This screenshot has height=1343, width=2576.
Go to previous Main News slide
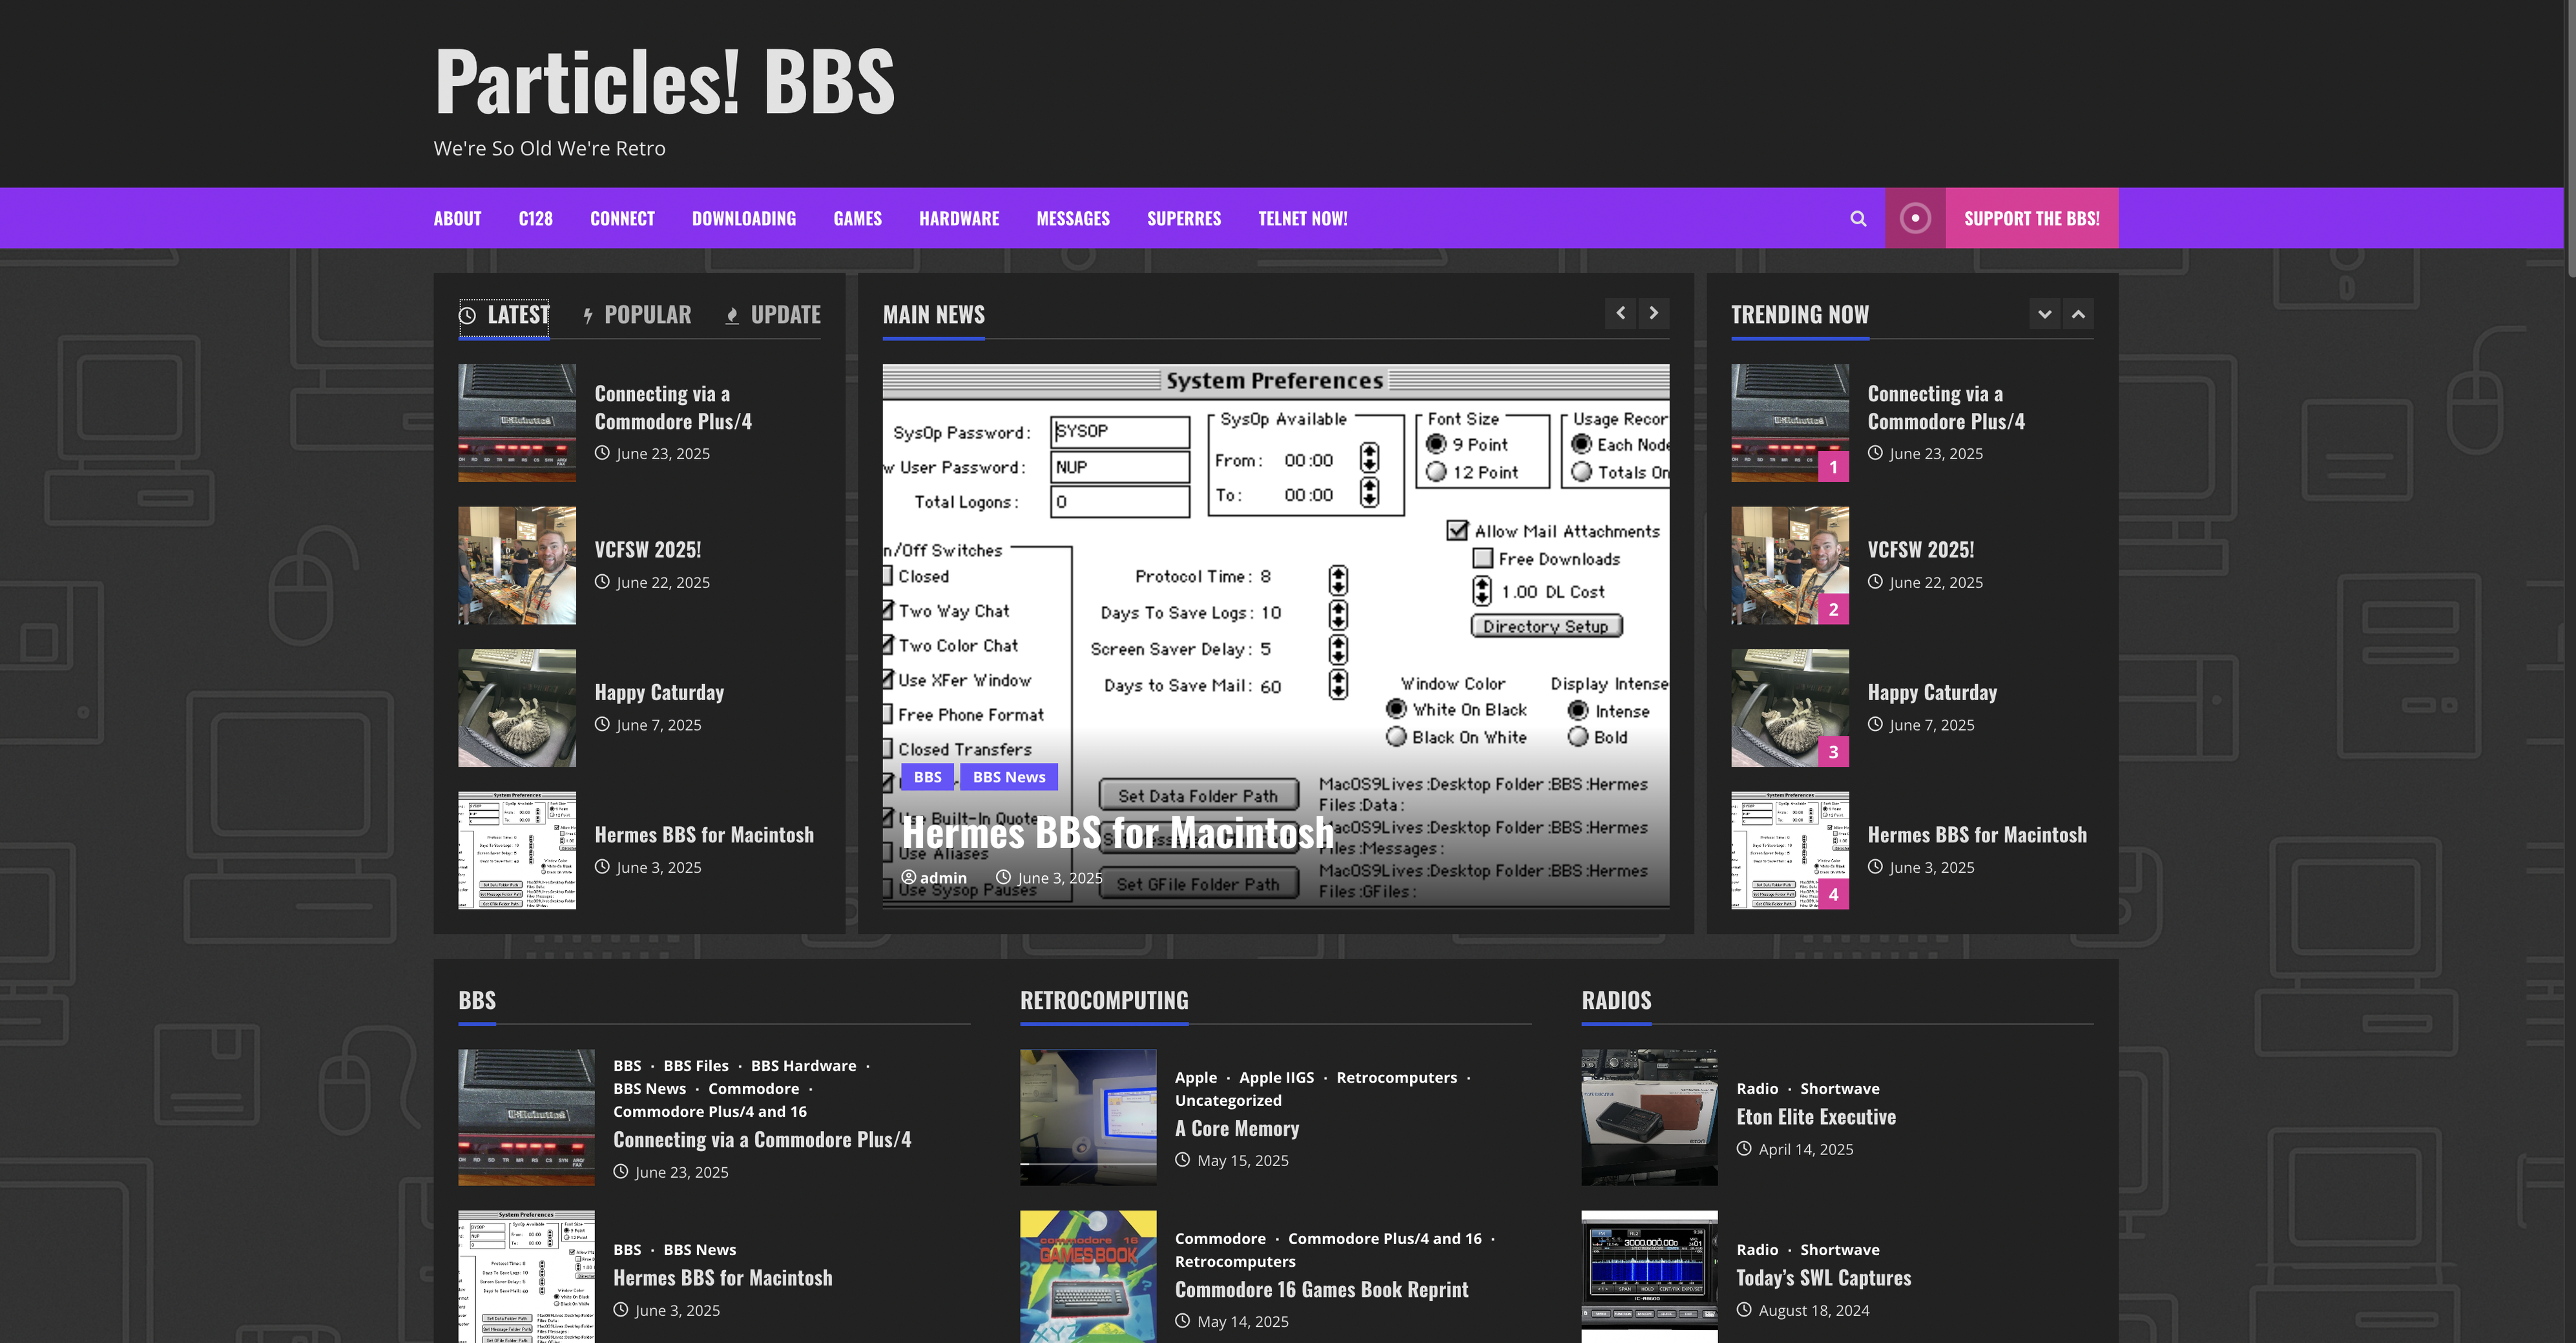(1621, 313)
